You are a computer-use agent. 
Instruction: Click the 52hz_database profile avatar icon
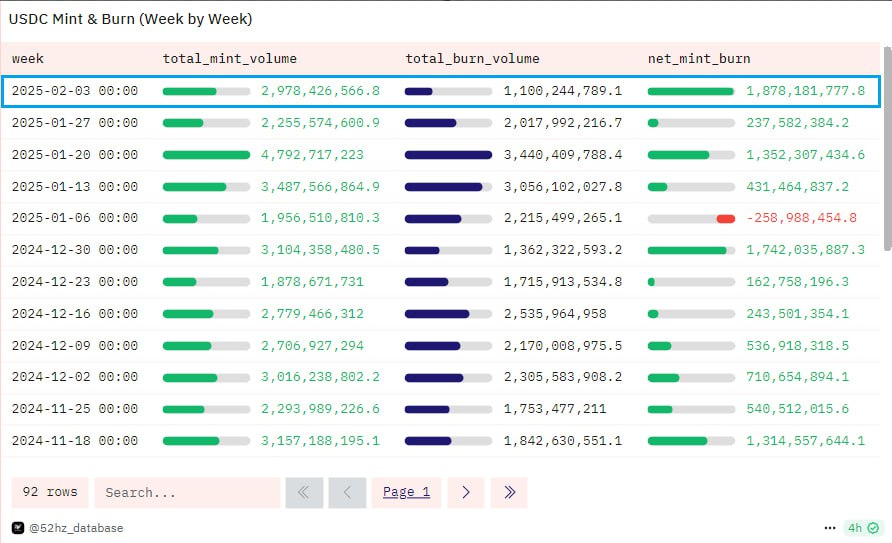(x=18, y=528)
